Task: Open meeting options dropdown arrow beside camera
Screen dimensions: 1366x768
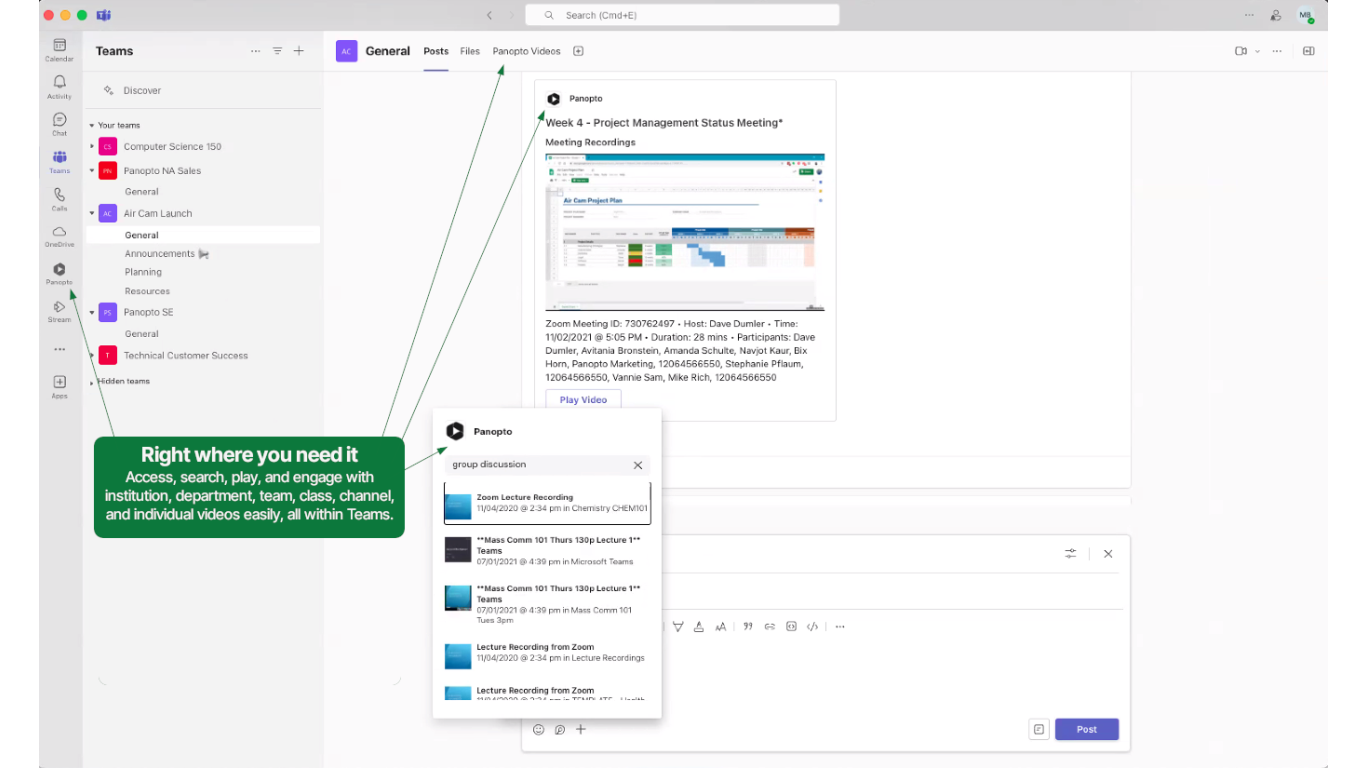Action: [x=1257, y=51]
